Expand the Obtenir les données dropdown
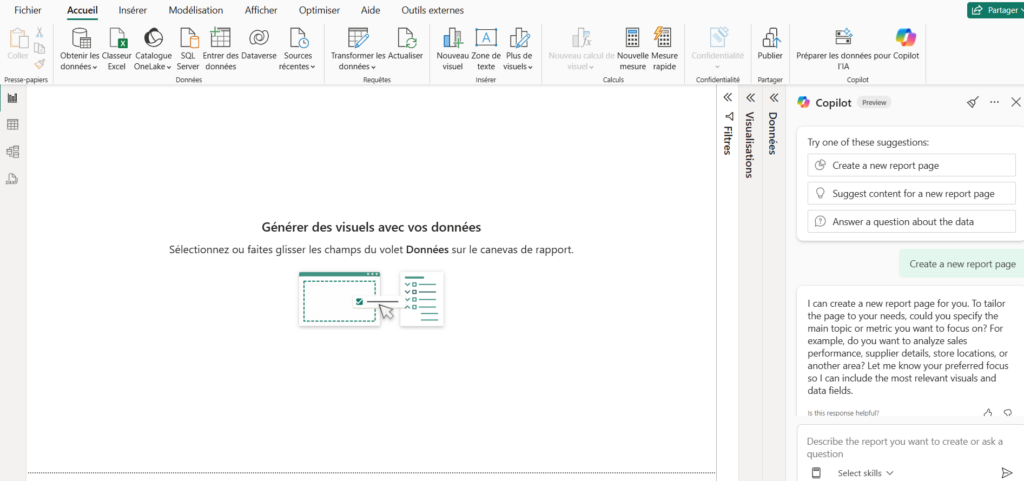 [x=80, y=67]
